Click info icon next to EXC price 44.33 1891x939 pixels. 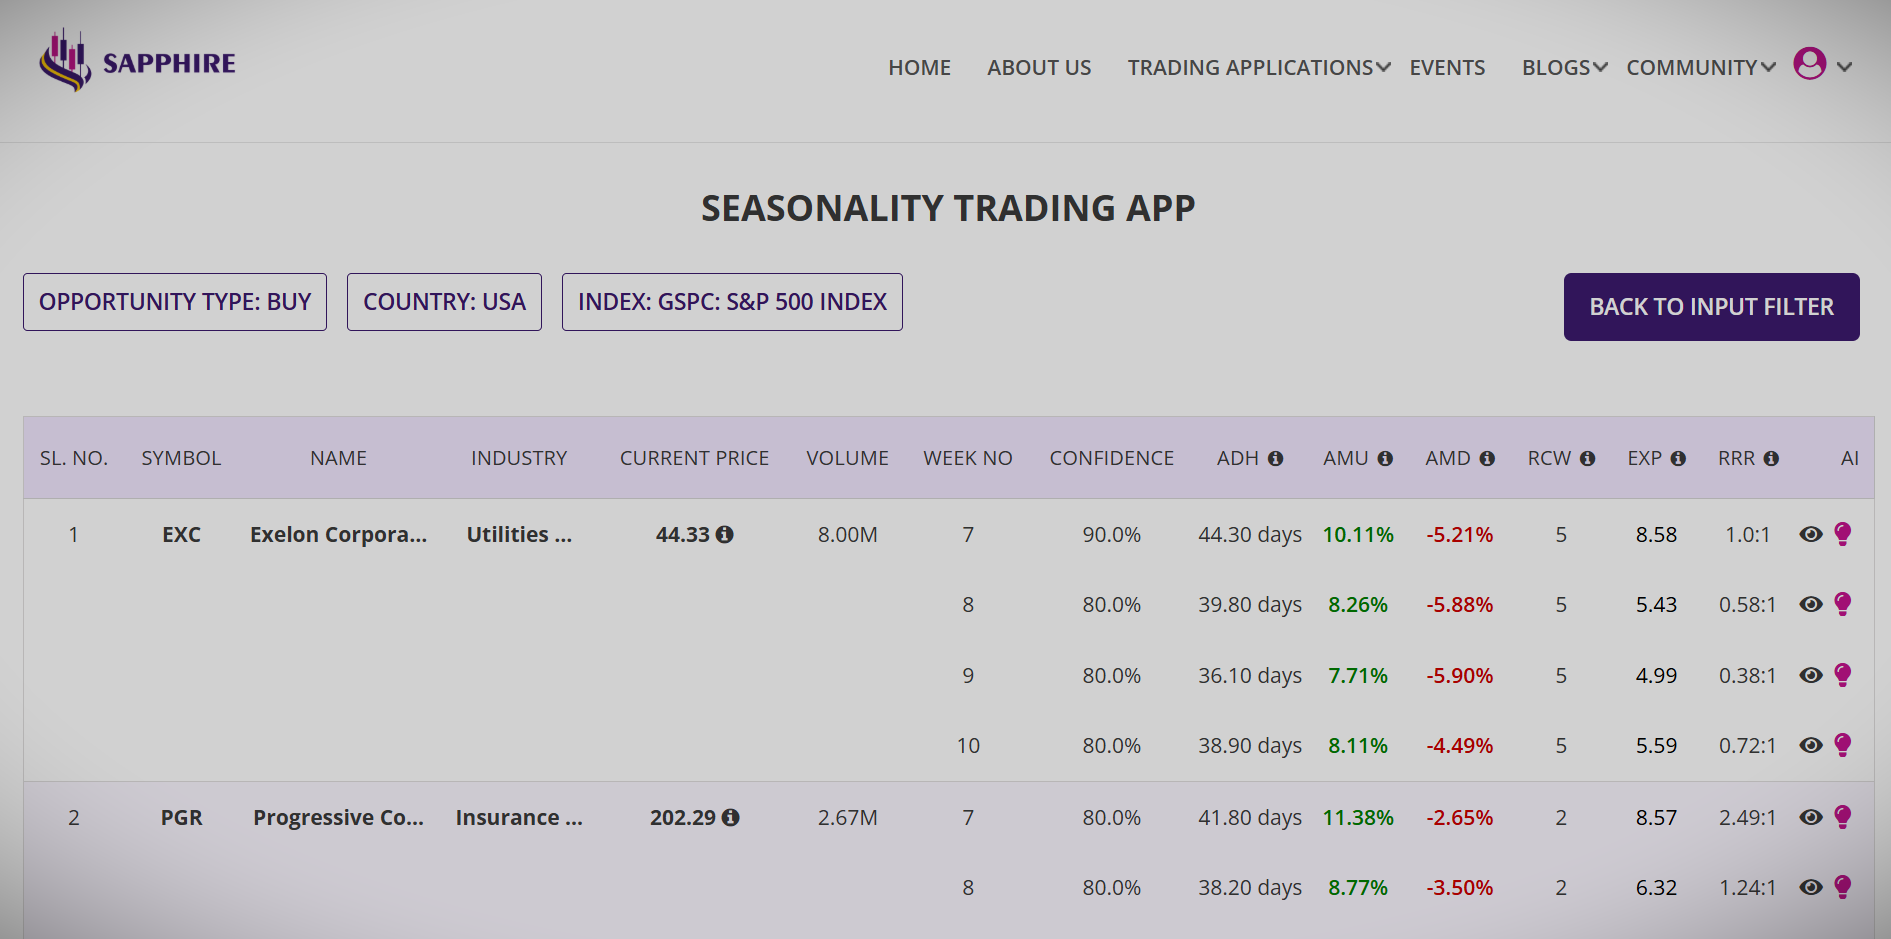[725, 535]
